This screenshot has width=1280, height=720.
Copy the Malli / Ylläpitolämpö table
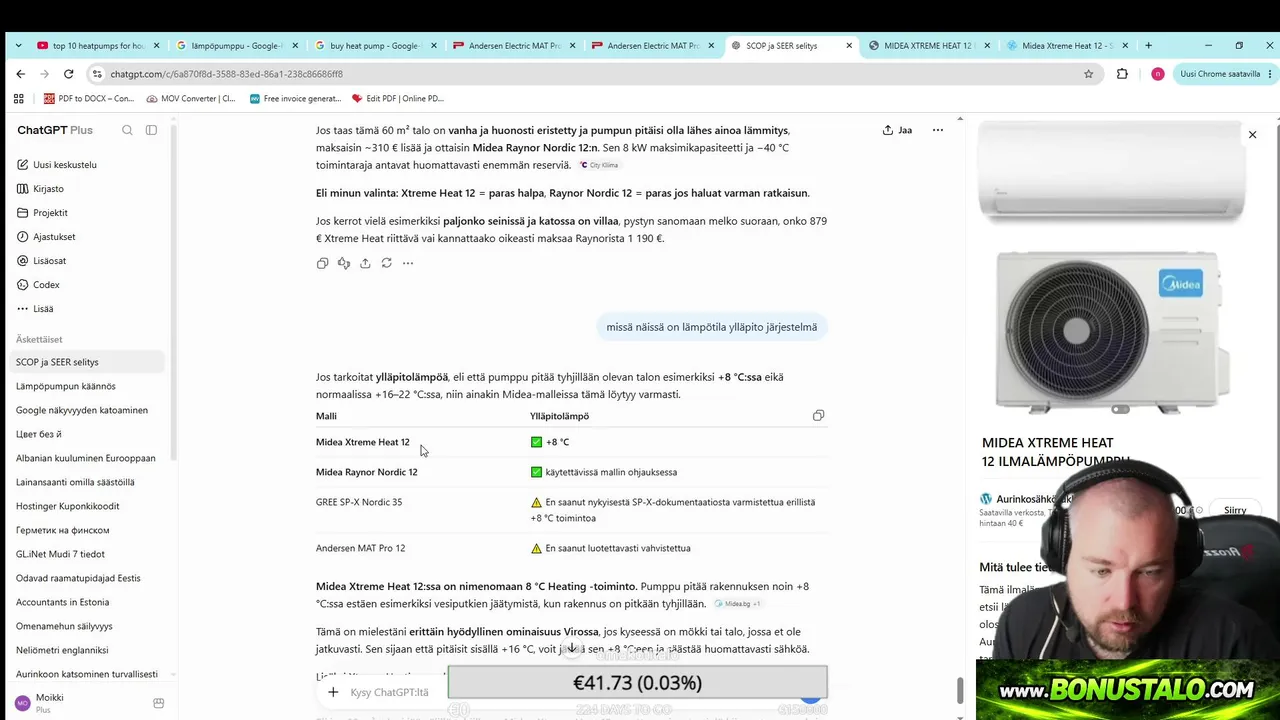(x=818, y=416)
